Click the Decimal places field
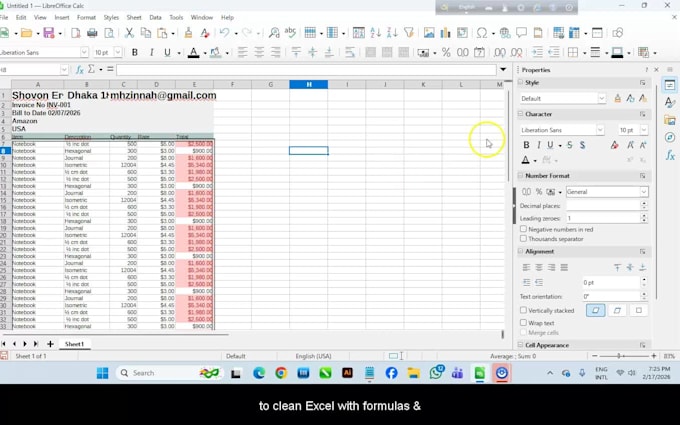 pyautogui.click(x=604, y=205)
